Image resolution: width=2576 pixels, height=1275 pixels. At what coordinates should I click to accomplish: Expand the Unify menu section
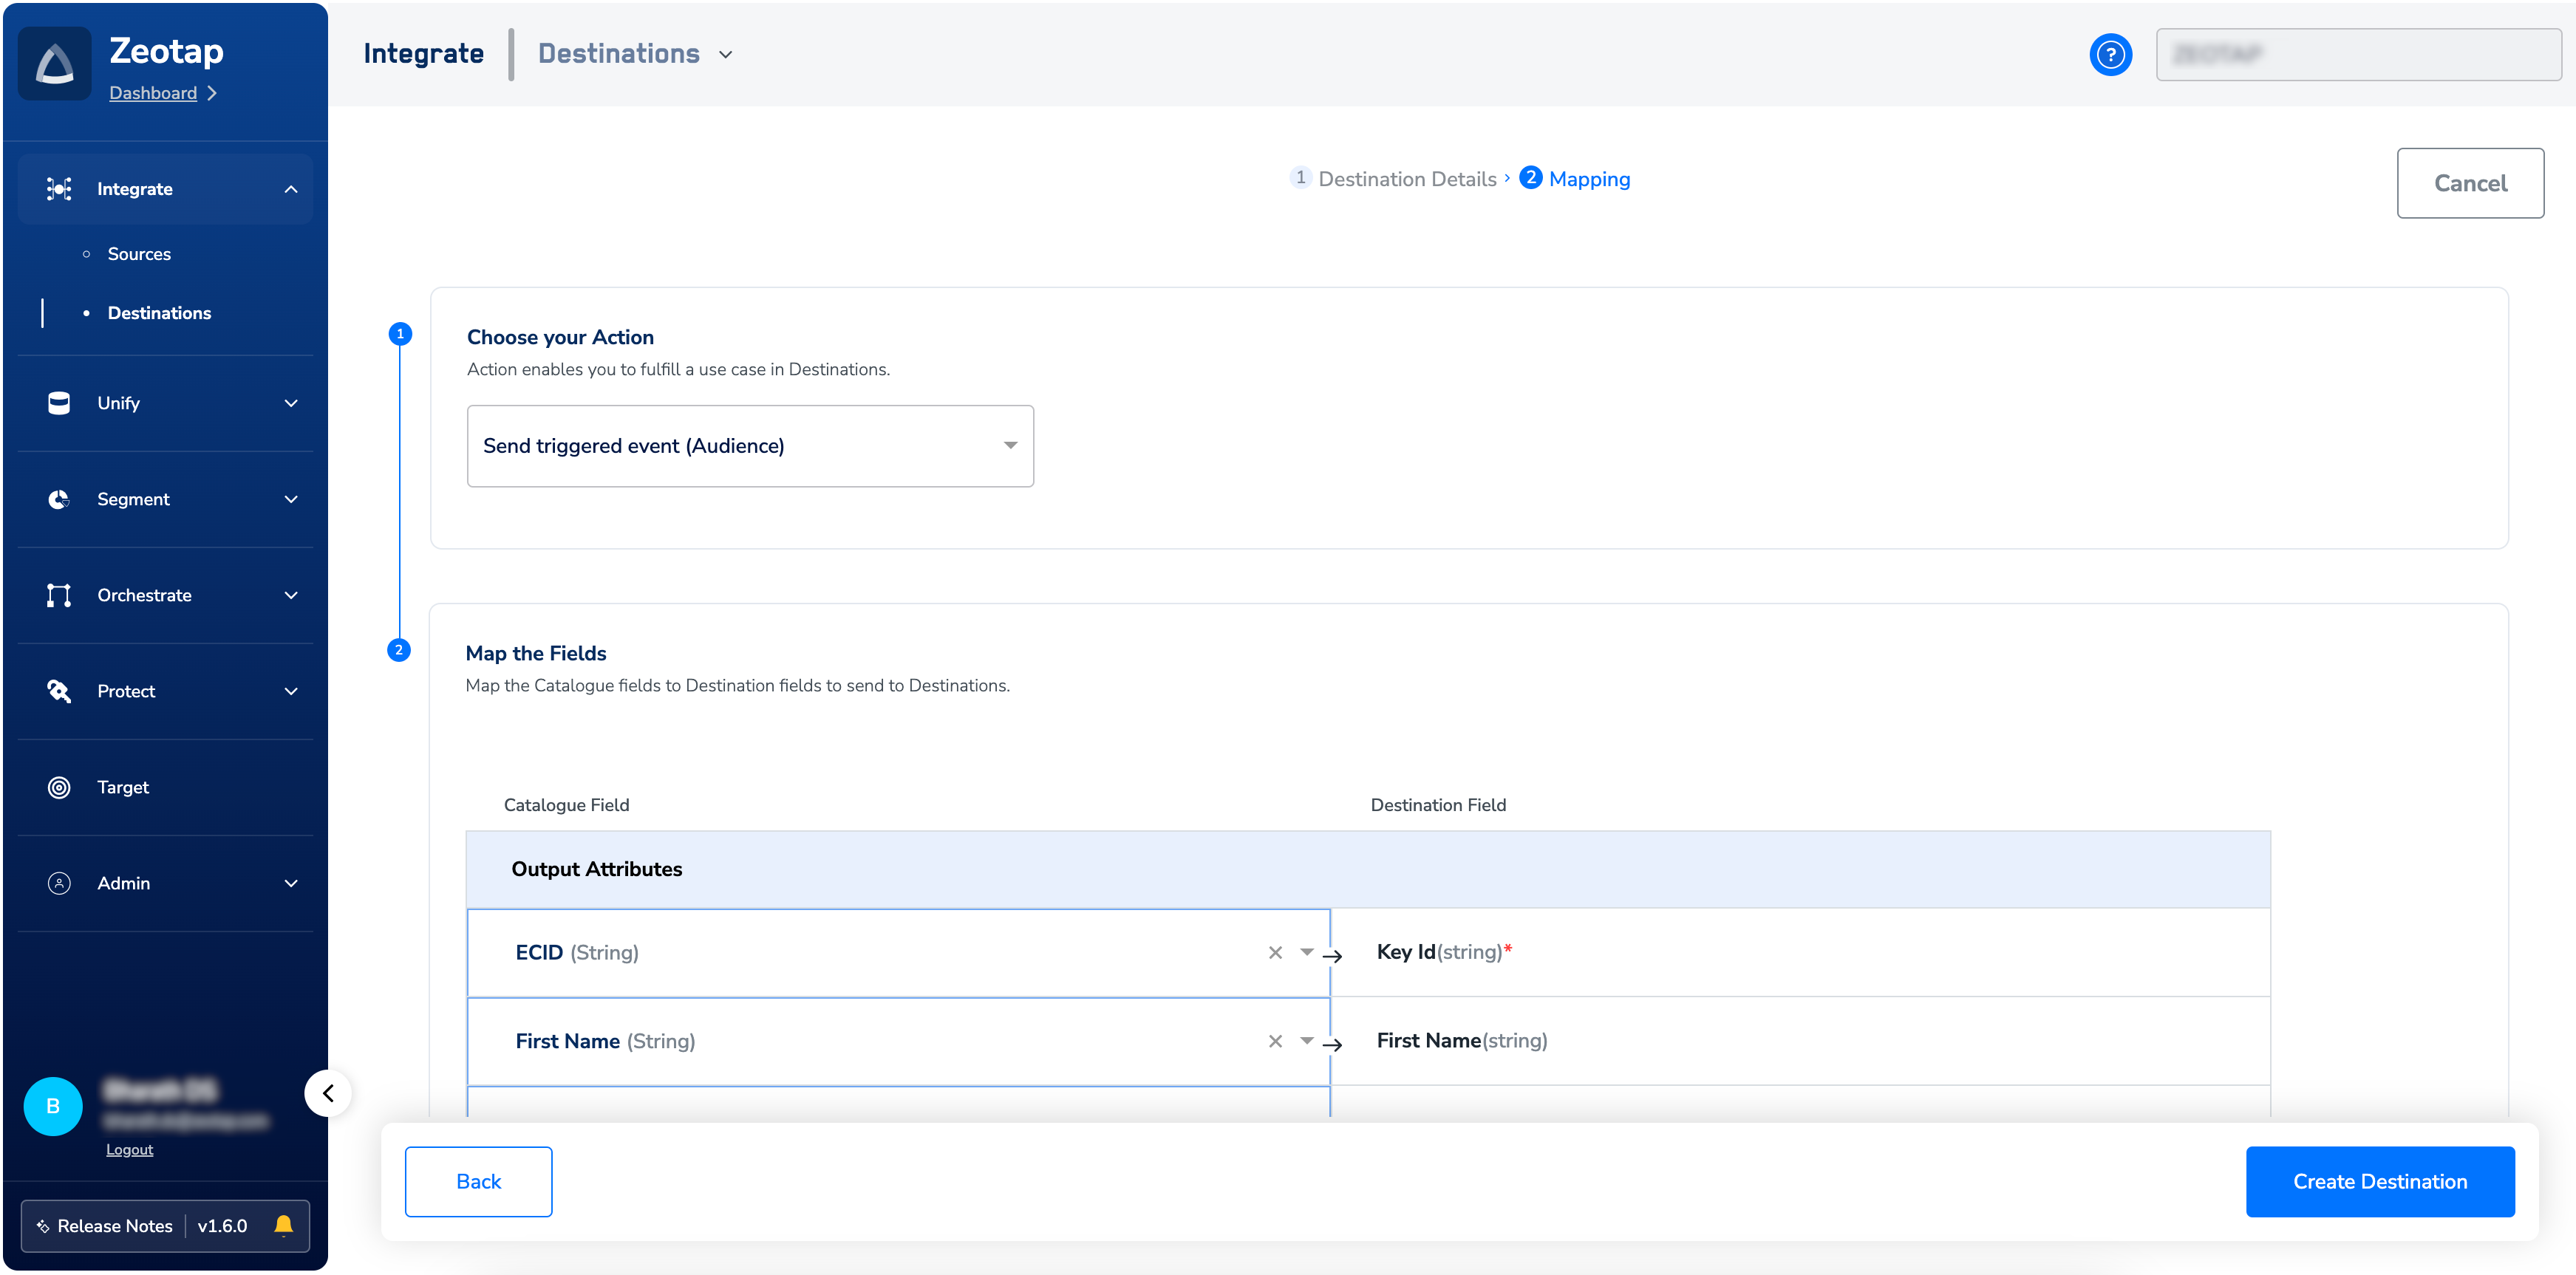pyautogui.click(x=291, y=403)
